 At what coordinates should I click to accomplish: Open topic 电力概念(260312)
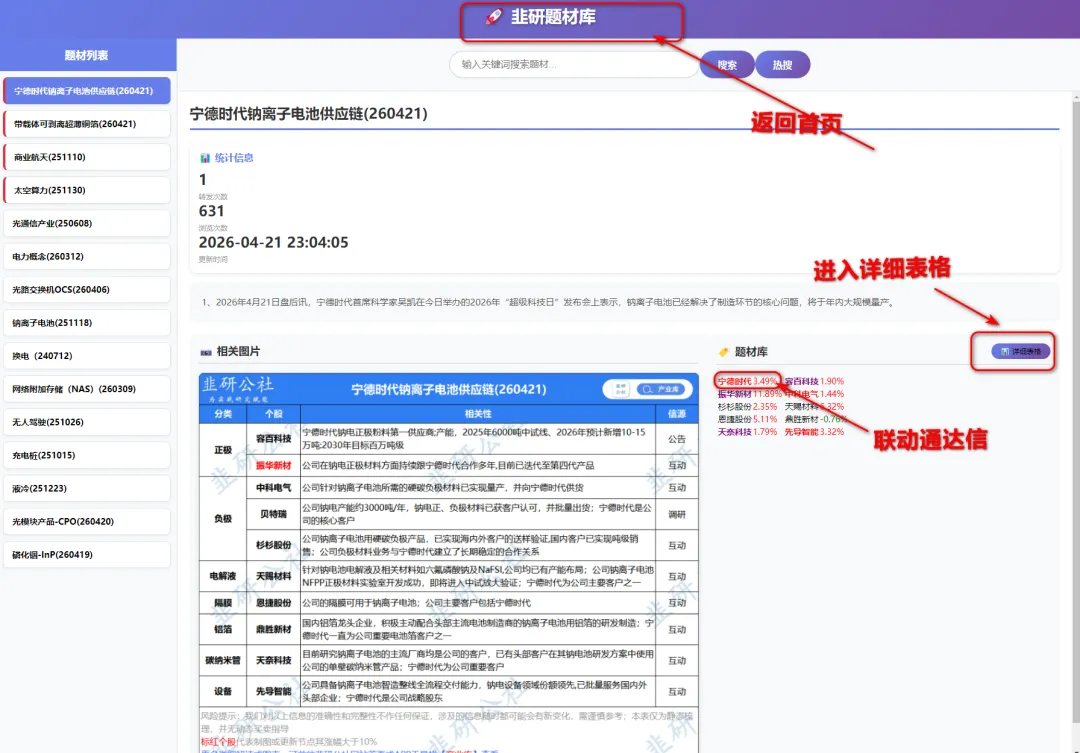tap(87, 256)
